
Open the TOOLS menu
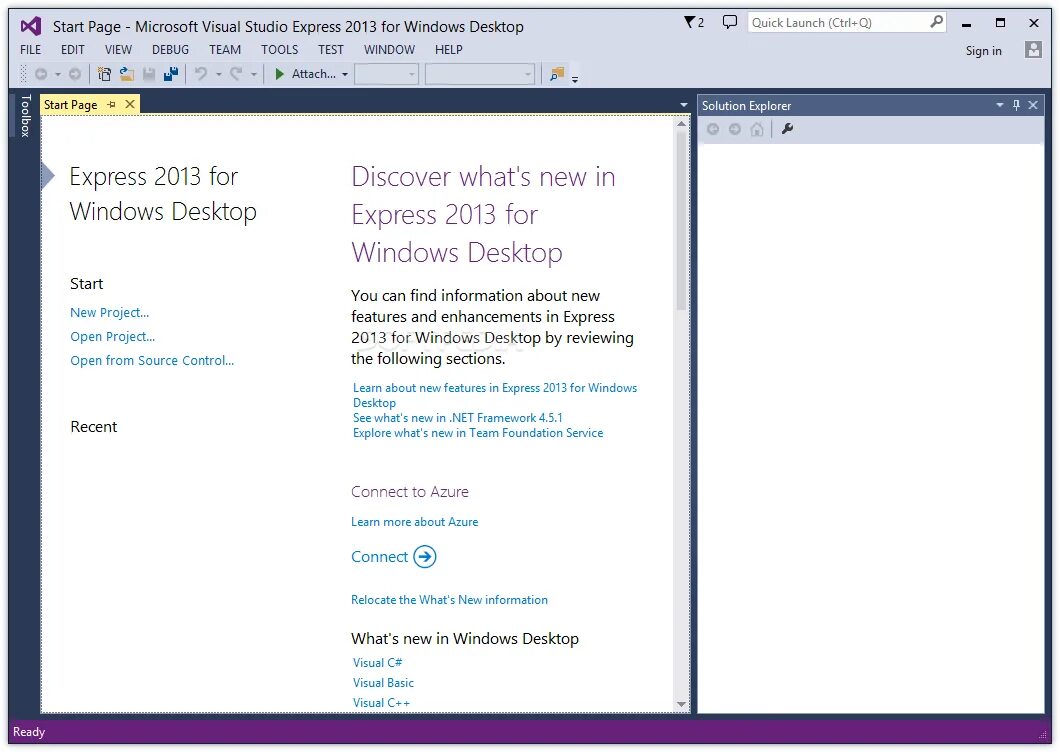pyautogui.click(x=280, y=49)
